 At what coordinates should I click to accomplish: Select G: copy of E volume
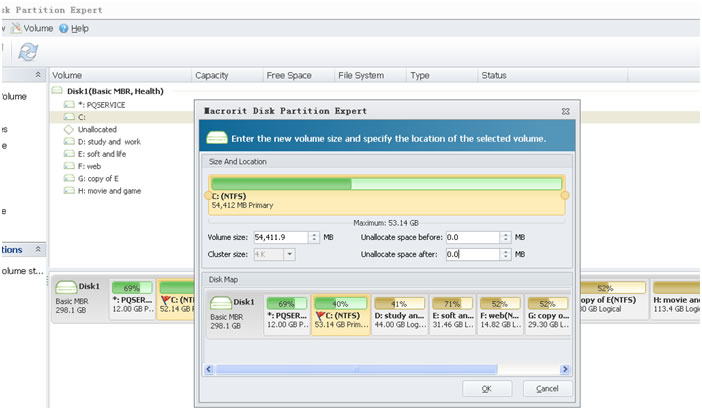point(91,178)
